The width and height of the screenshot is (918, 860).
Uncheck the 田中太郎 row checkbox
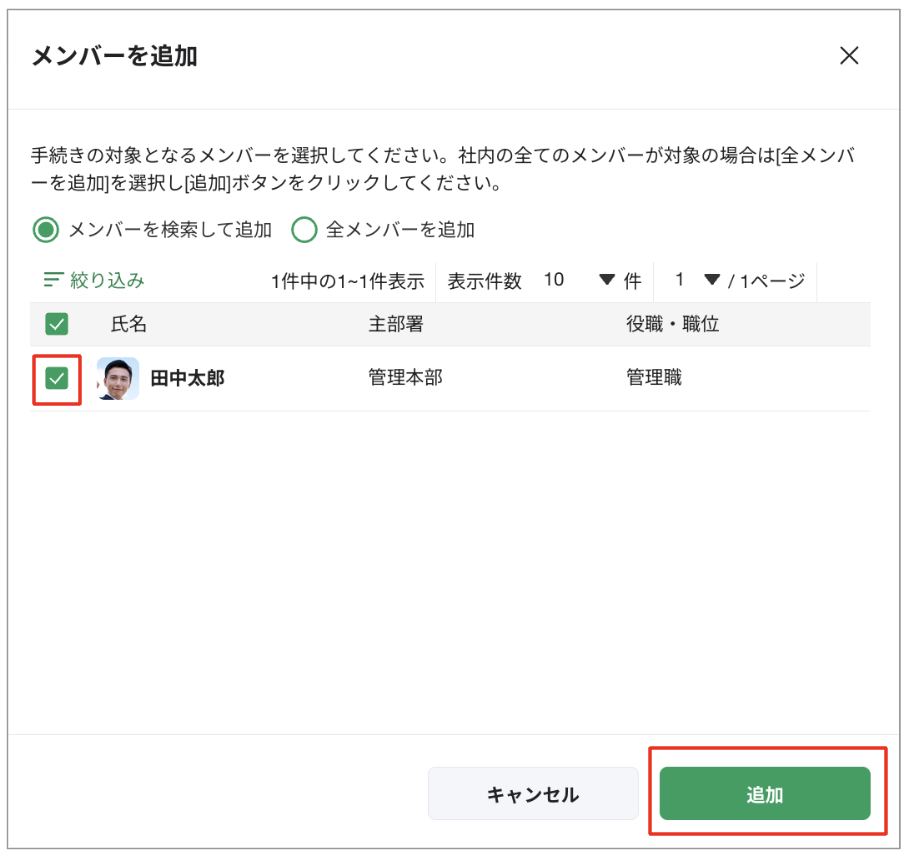click(57, 378)
